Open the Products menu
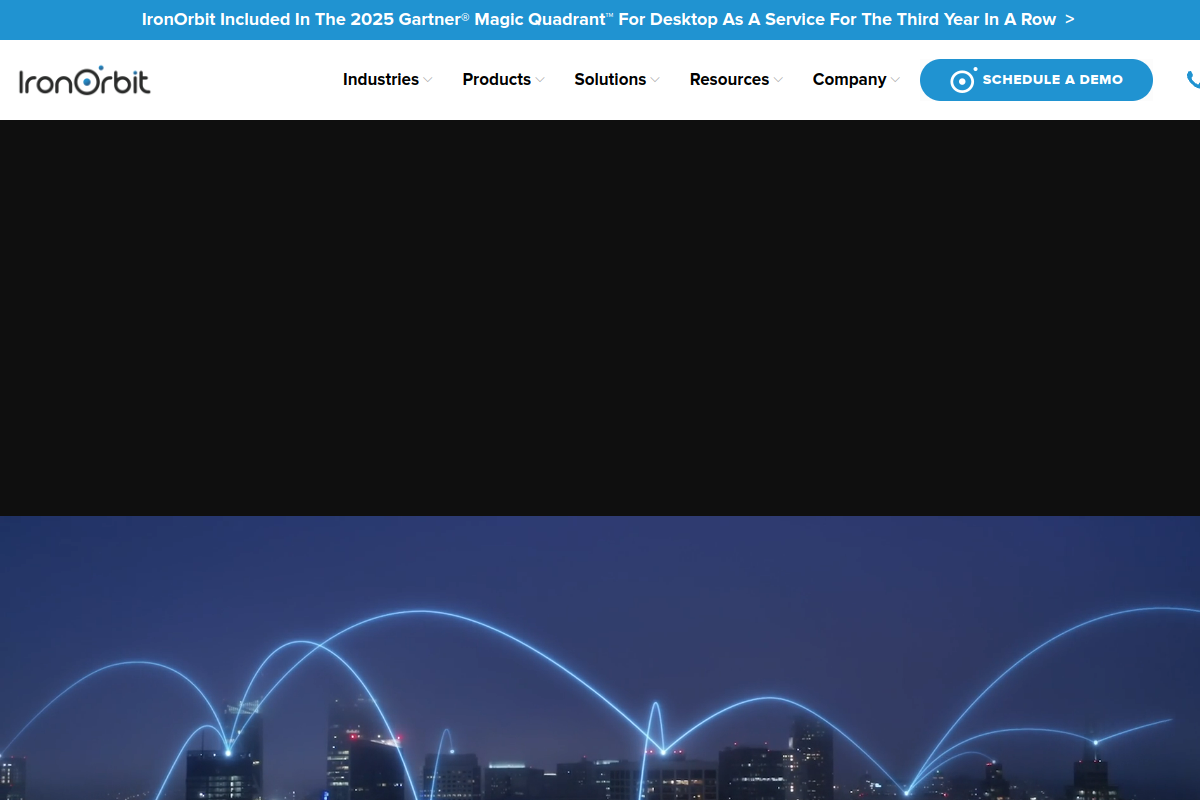 [497, 80]
